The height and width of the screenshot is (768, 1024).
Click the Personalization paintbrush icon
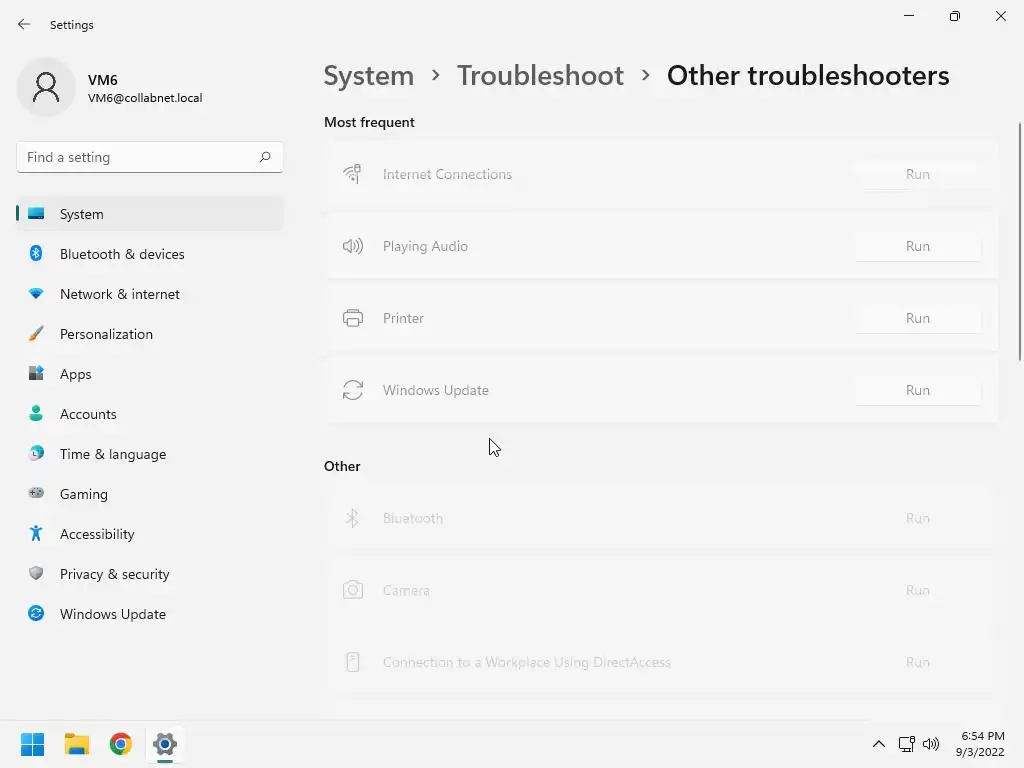(x=37, y=334)
